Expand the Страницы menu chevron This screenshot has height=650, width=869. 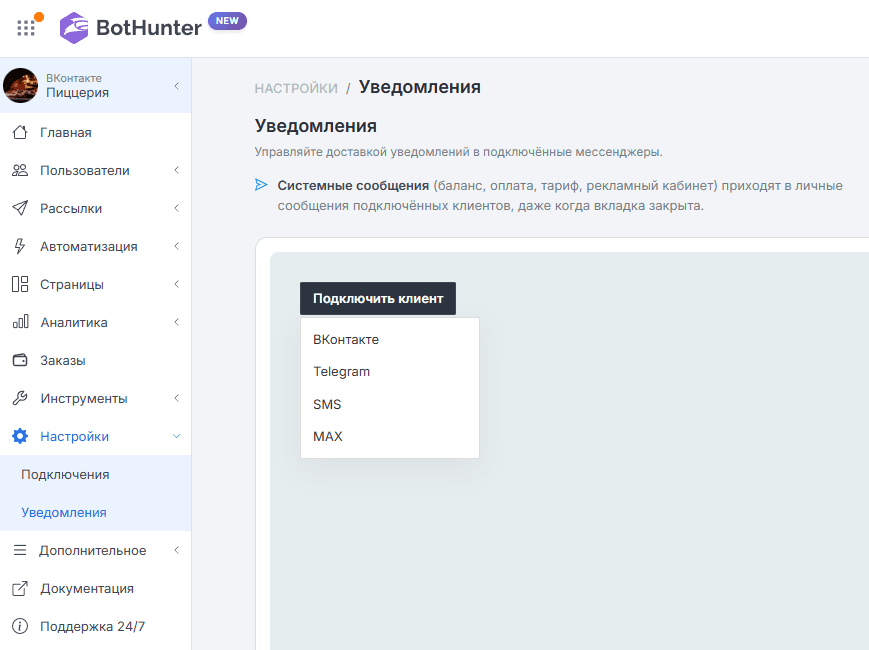[x=176, y=284]
